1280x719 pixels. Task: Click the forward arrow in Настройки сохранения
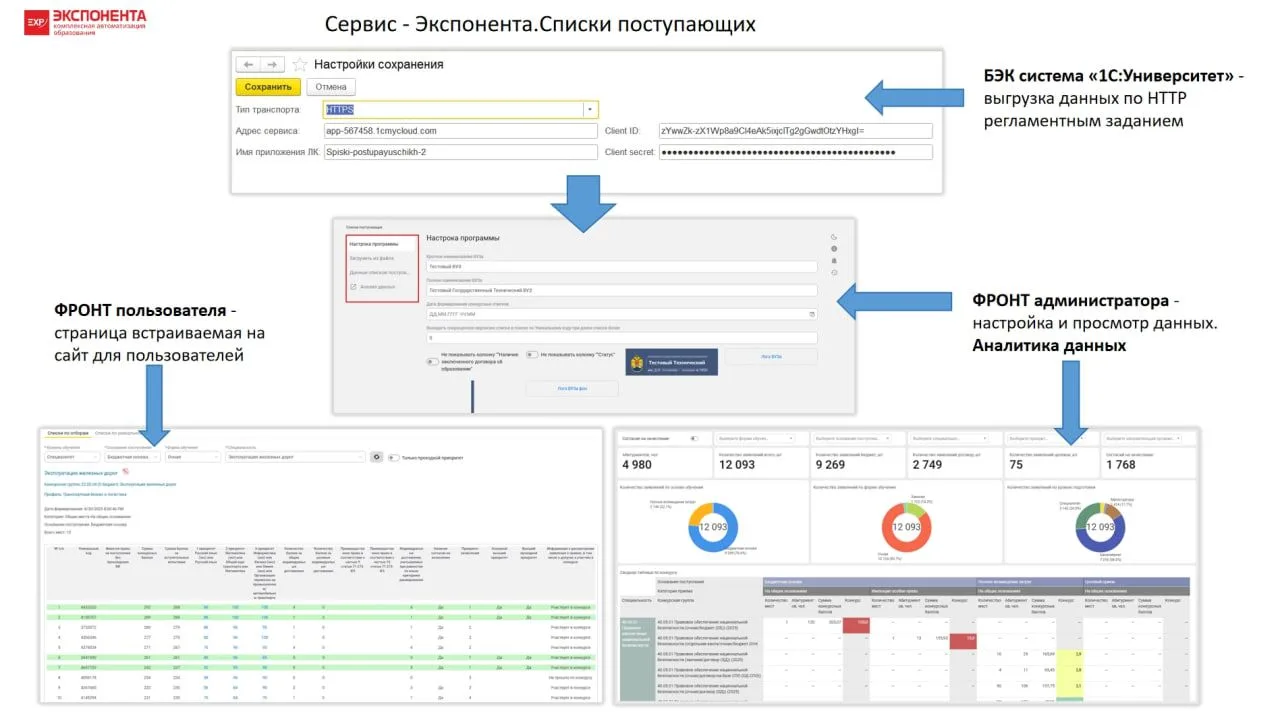click(x=273, y=64)
